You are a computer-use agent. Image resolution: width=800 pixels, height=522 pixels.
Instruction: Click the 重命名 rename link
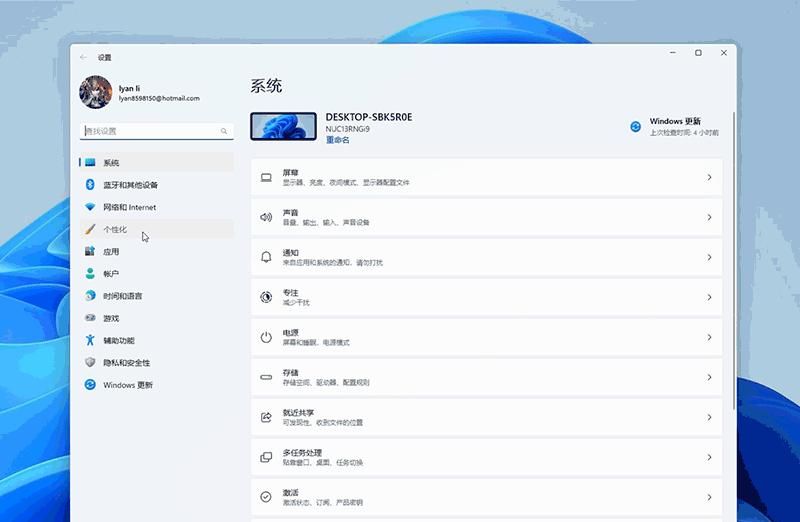point(338,140)
